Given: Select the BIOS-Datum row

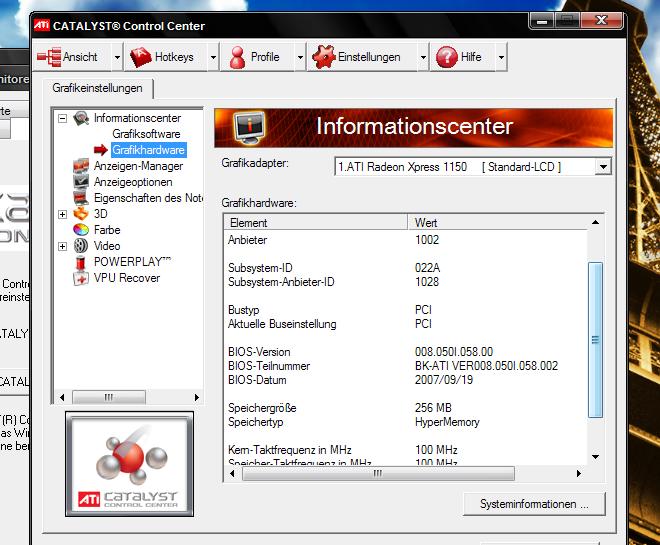Looking at the screenshot, I should click(x=407, y=380).
